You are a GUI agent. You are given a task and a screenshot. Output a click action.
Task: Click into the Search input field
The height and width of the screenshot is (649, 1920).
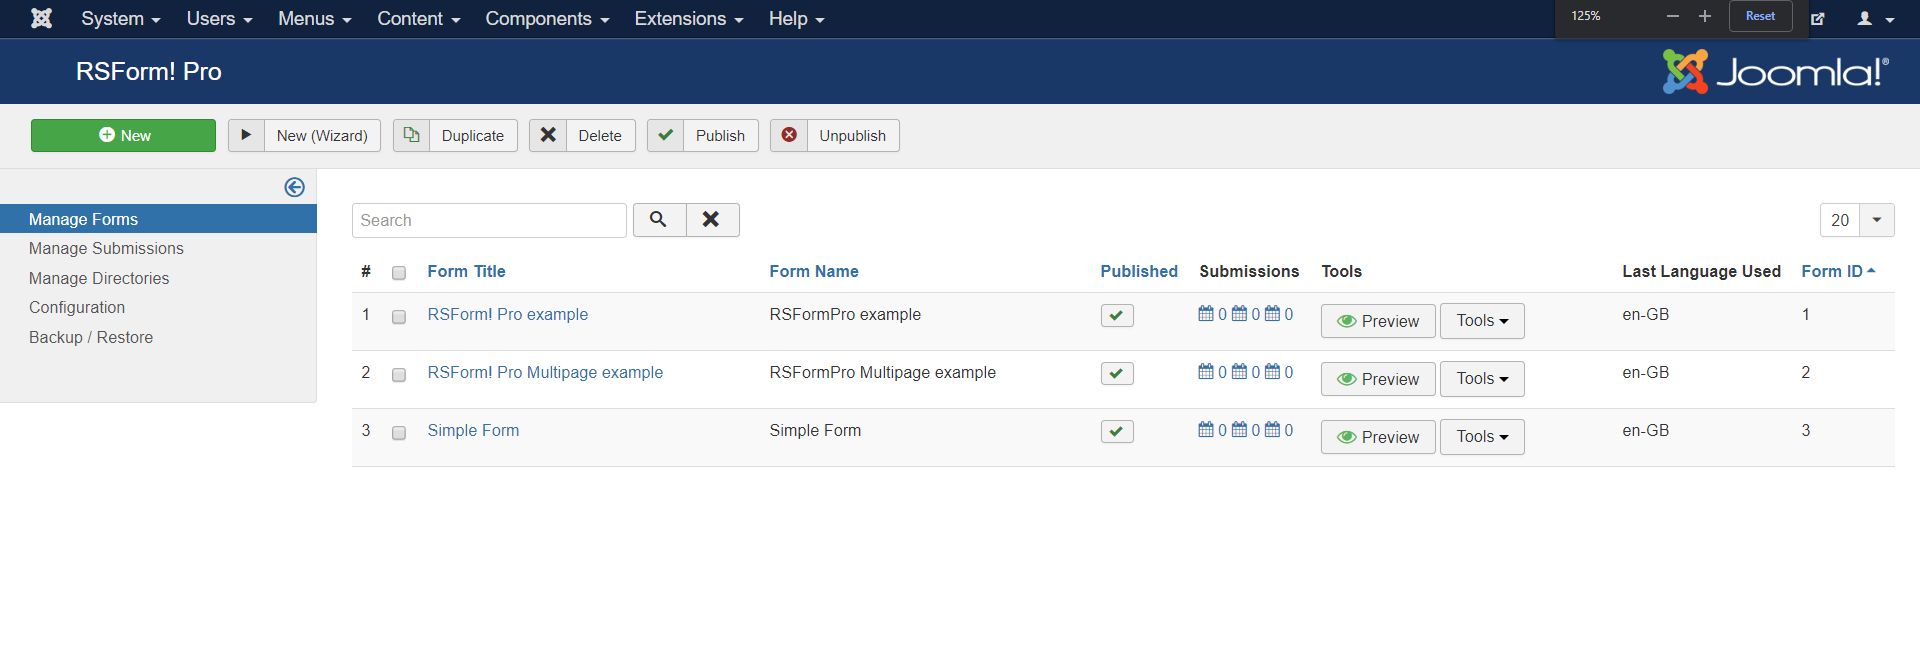click(488, 220)
